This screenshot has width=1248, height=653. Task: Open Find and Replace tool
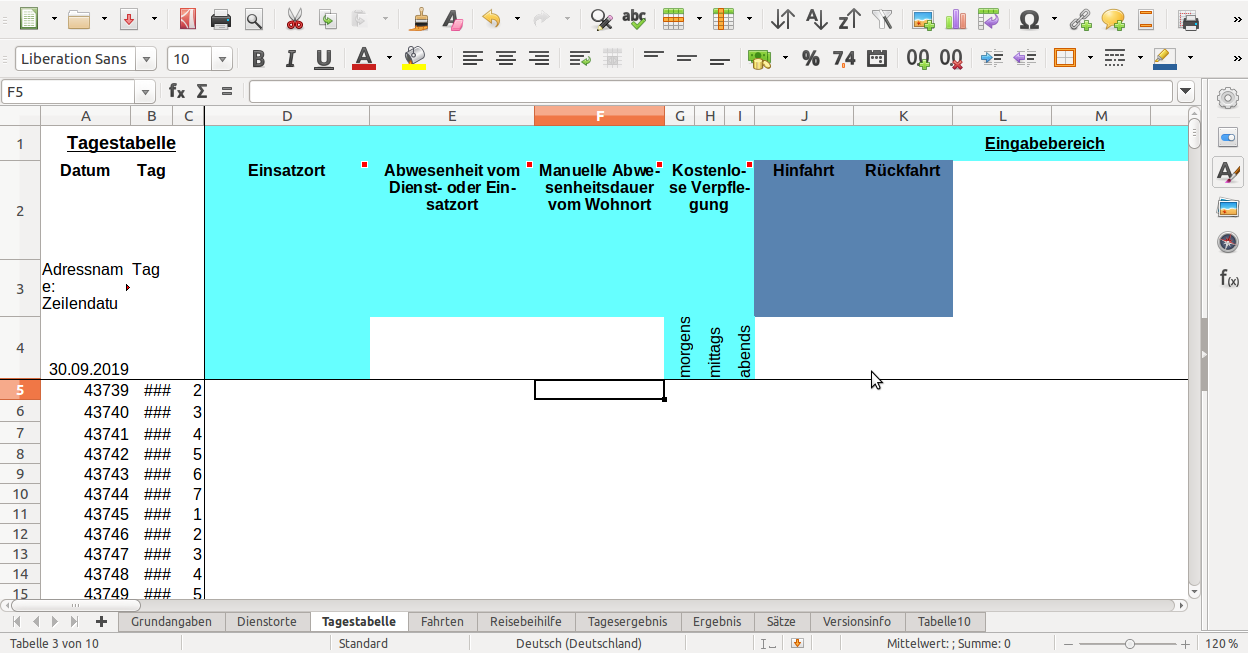pyautogui.click(x=601, y=19)
